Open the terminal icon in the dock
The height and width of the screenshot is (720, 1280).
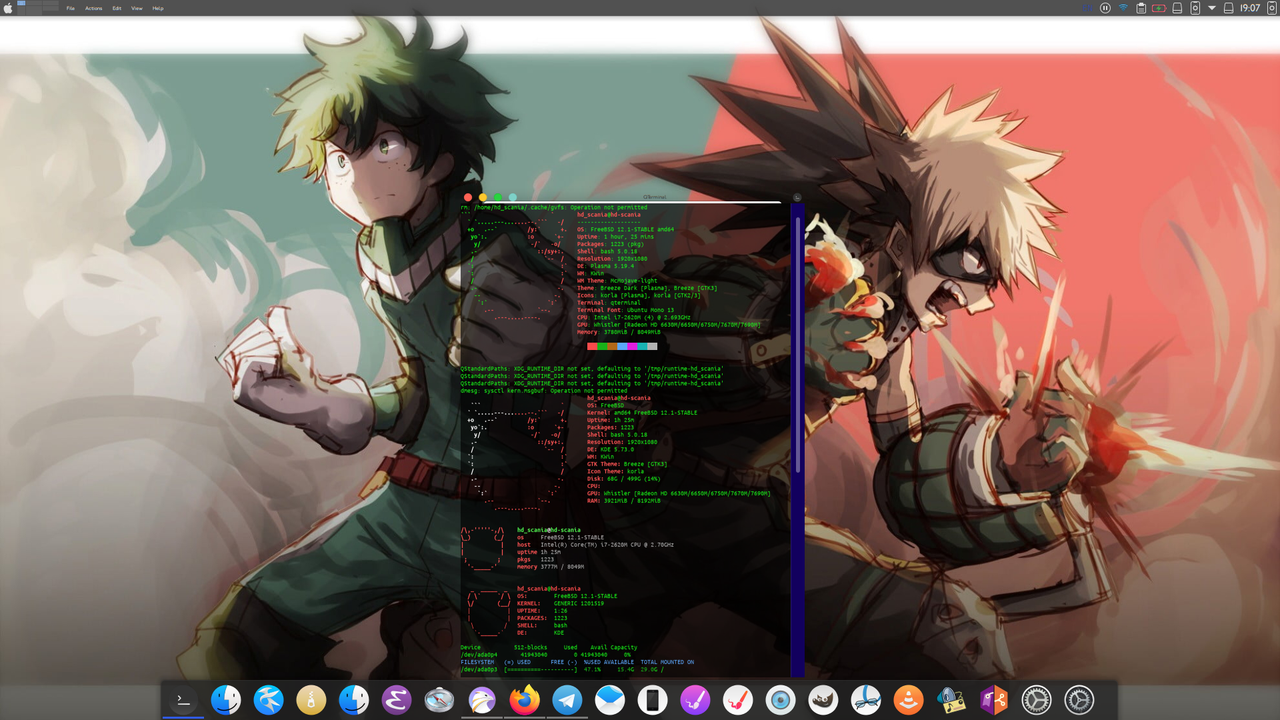coord(183,700)
